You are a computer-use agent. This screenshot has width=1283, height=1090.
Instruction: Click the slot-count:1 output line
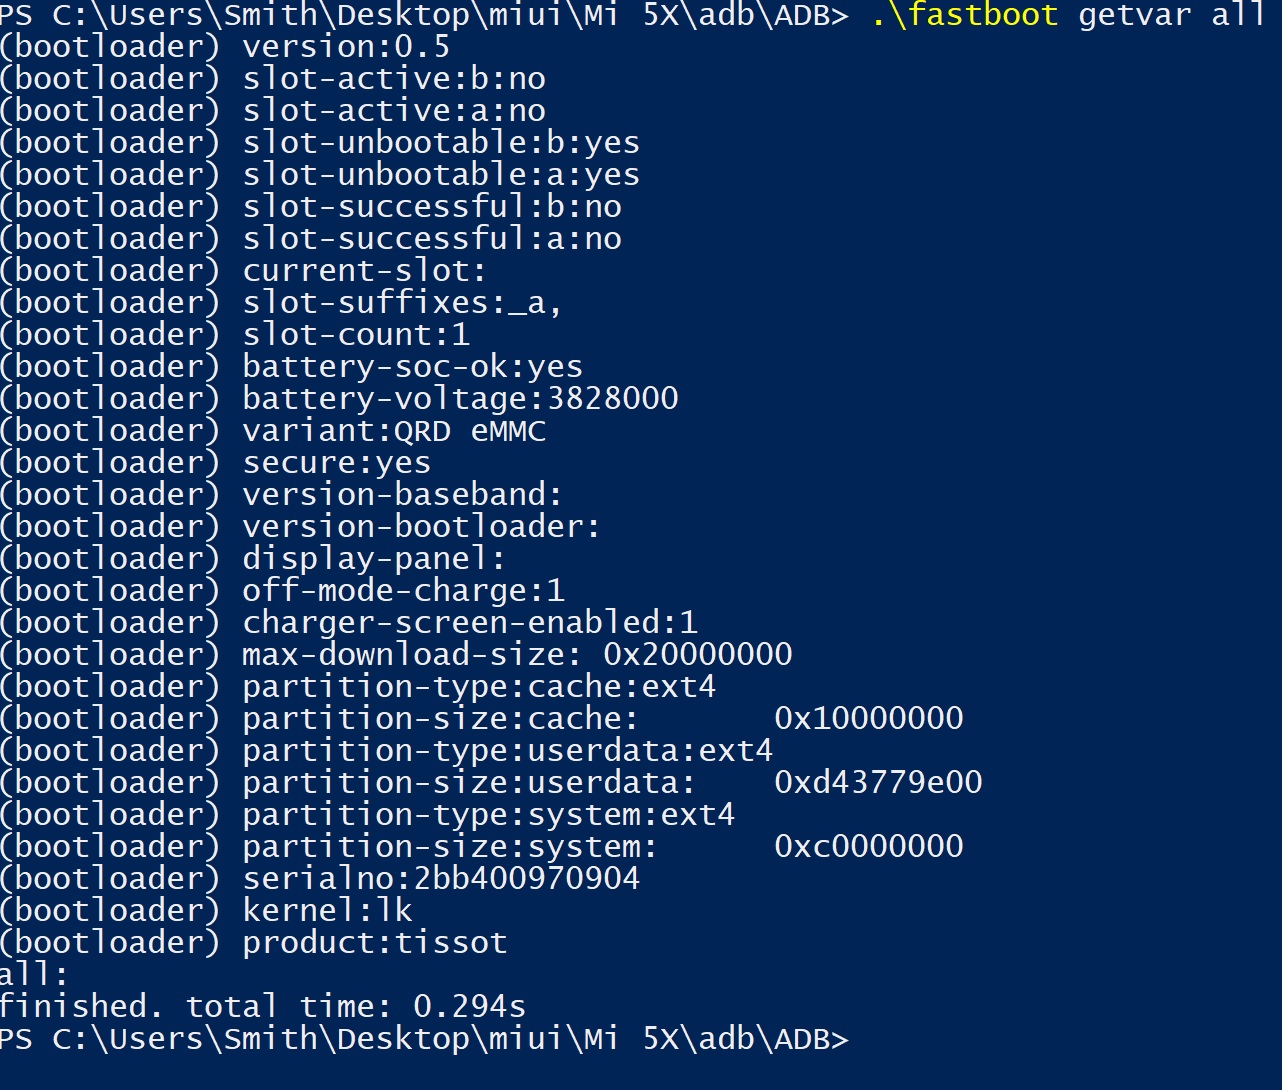point(235,334)
